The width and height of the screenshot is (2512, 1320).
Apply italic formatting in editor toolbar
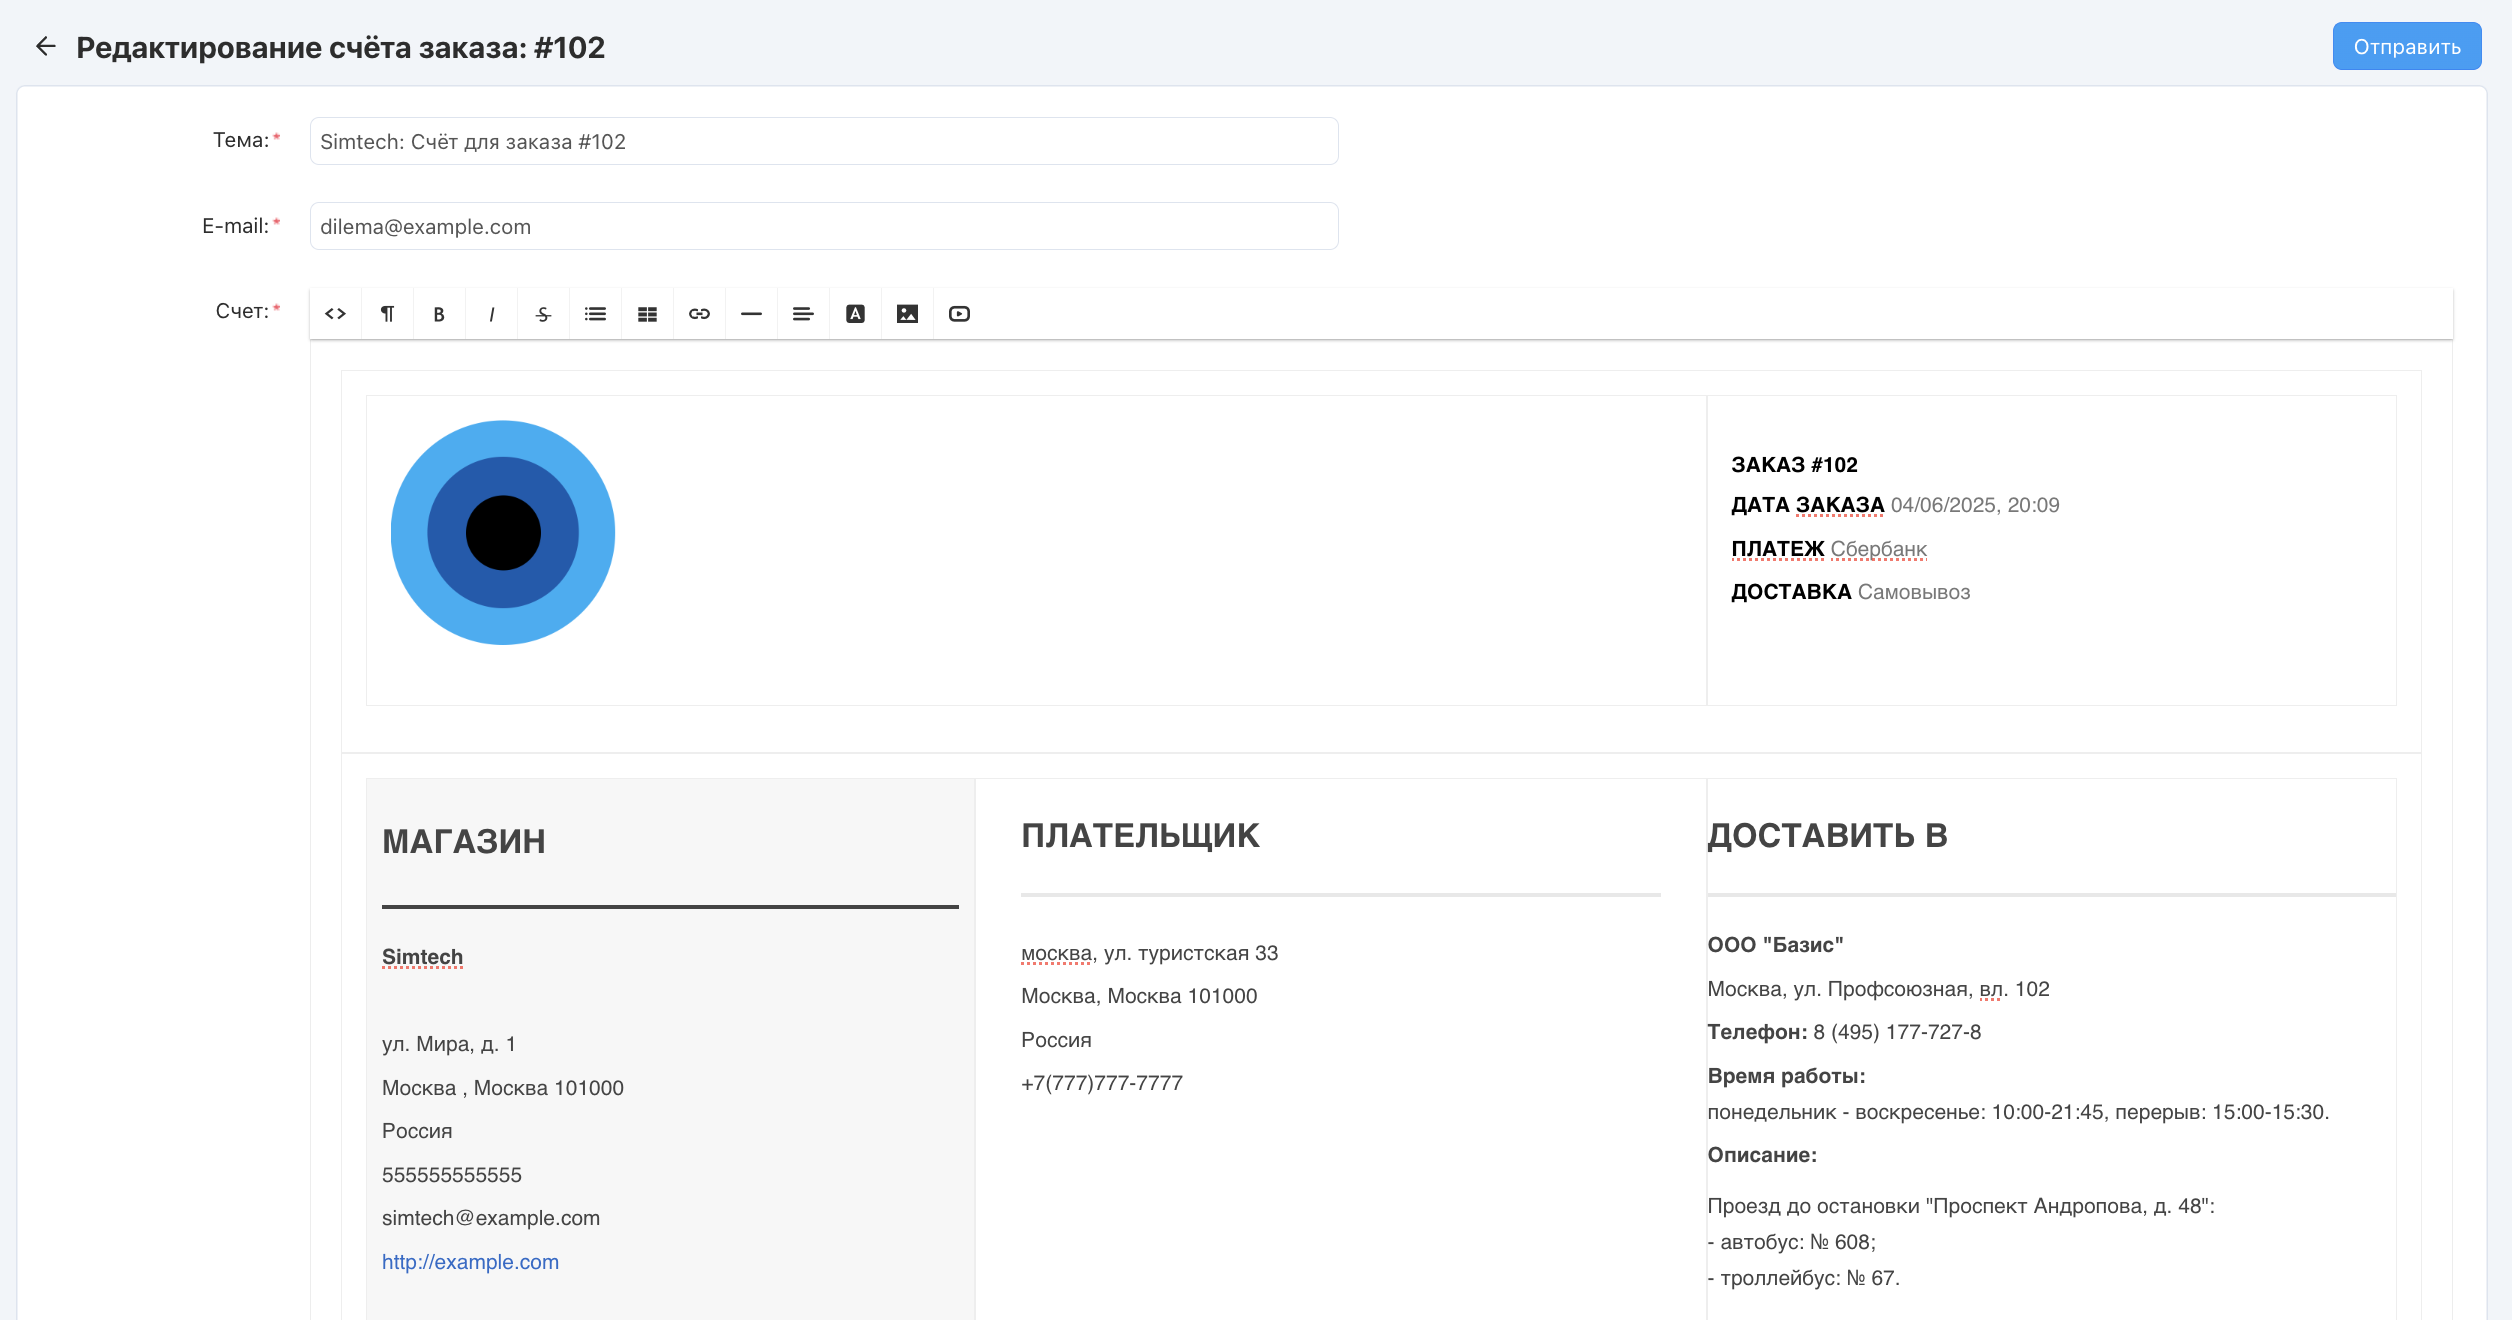491,314
